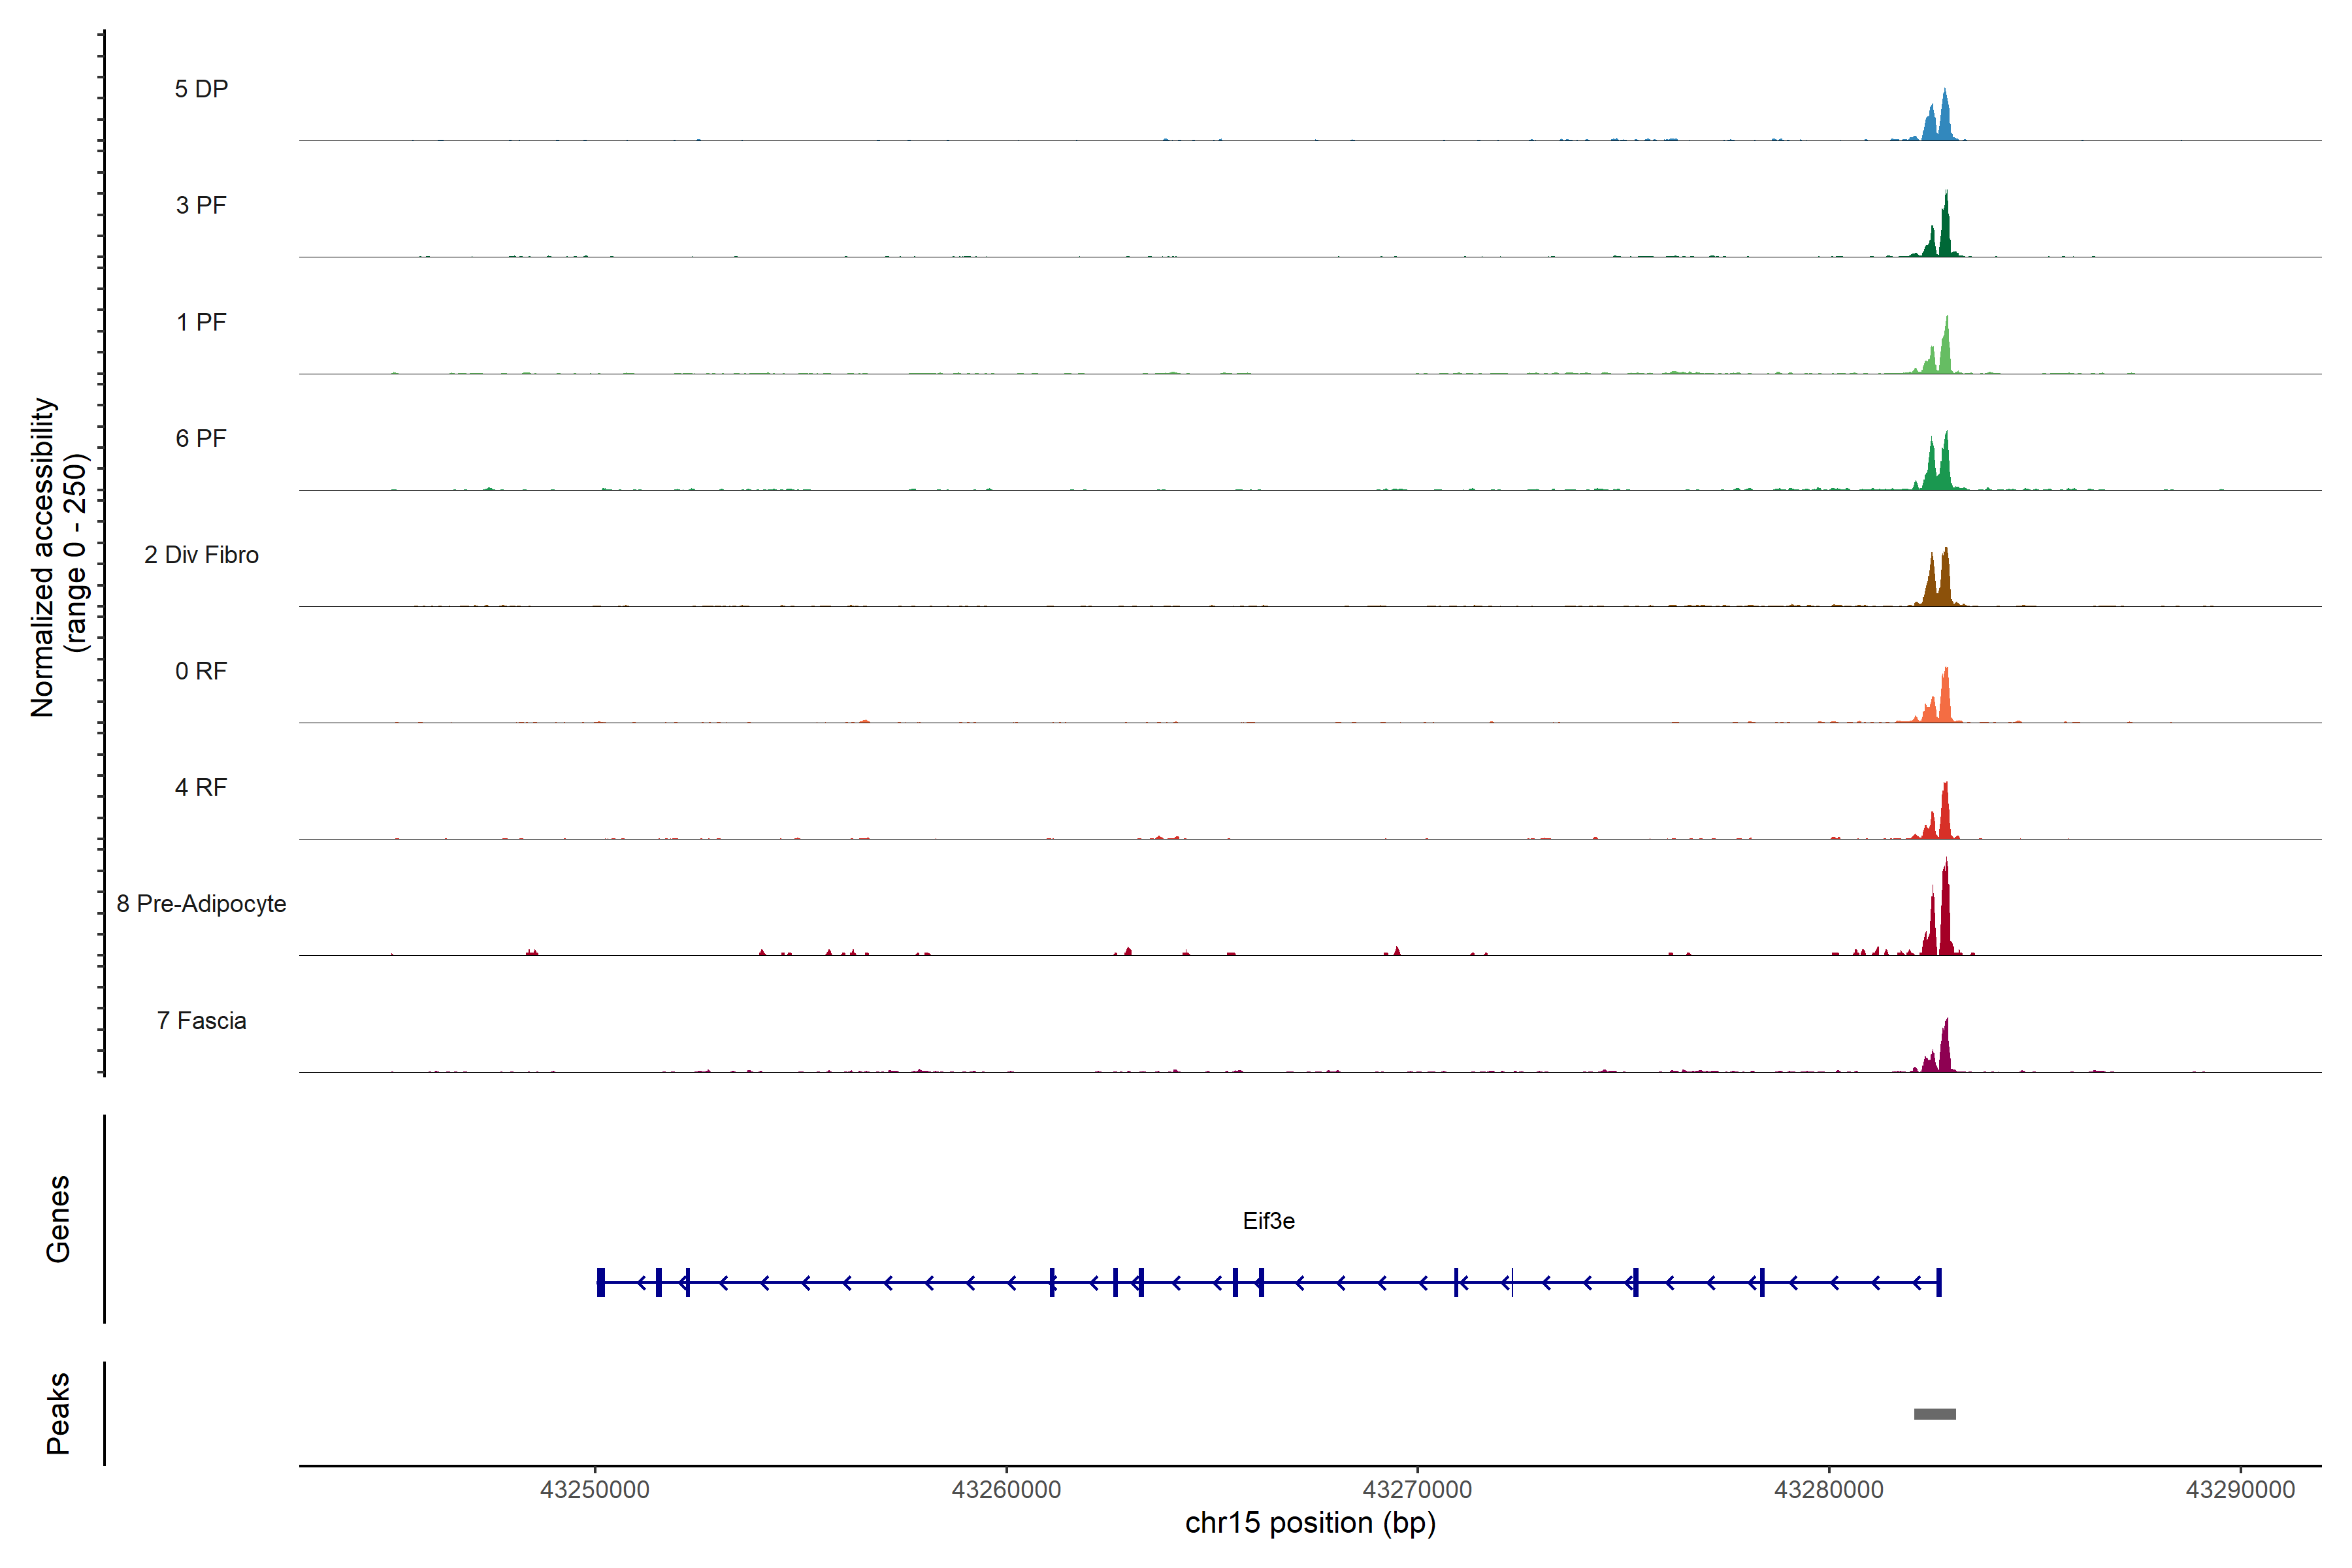Click the 7 Fascia track label
The width and height of the screenshot is (2352, 1568).
tap(201, 1021)
